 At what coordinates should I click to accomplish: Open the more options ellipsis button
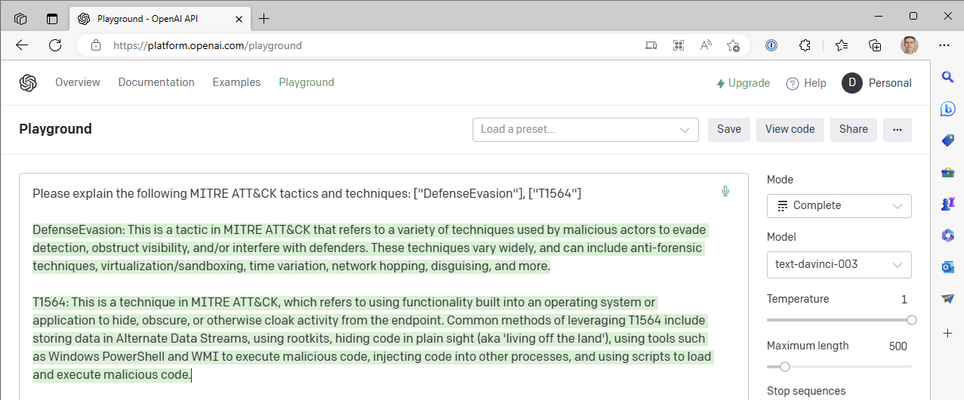(898, 130)
